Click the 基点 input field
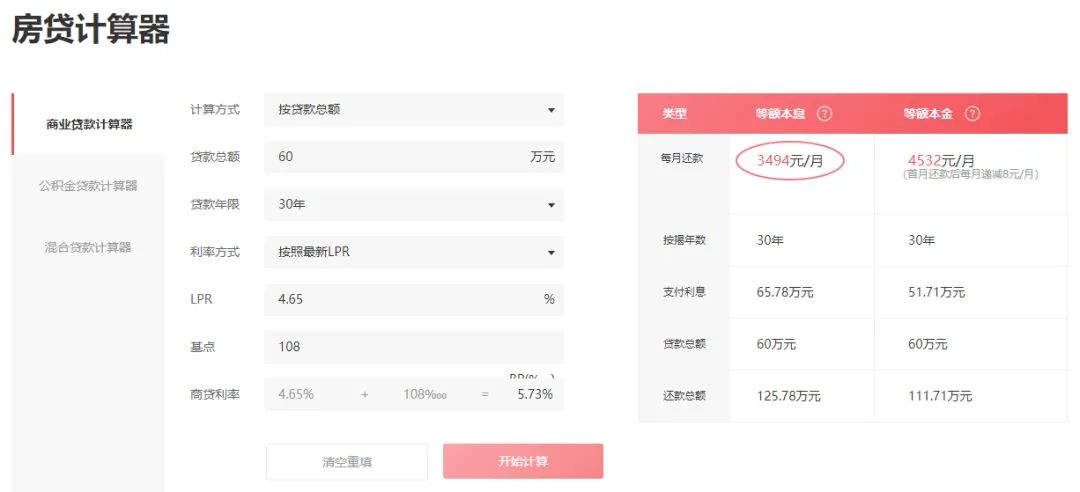 coord(414,347)
